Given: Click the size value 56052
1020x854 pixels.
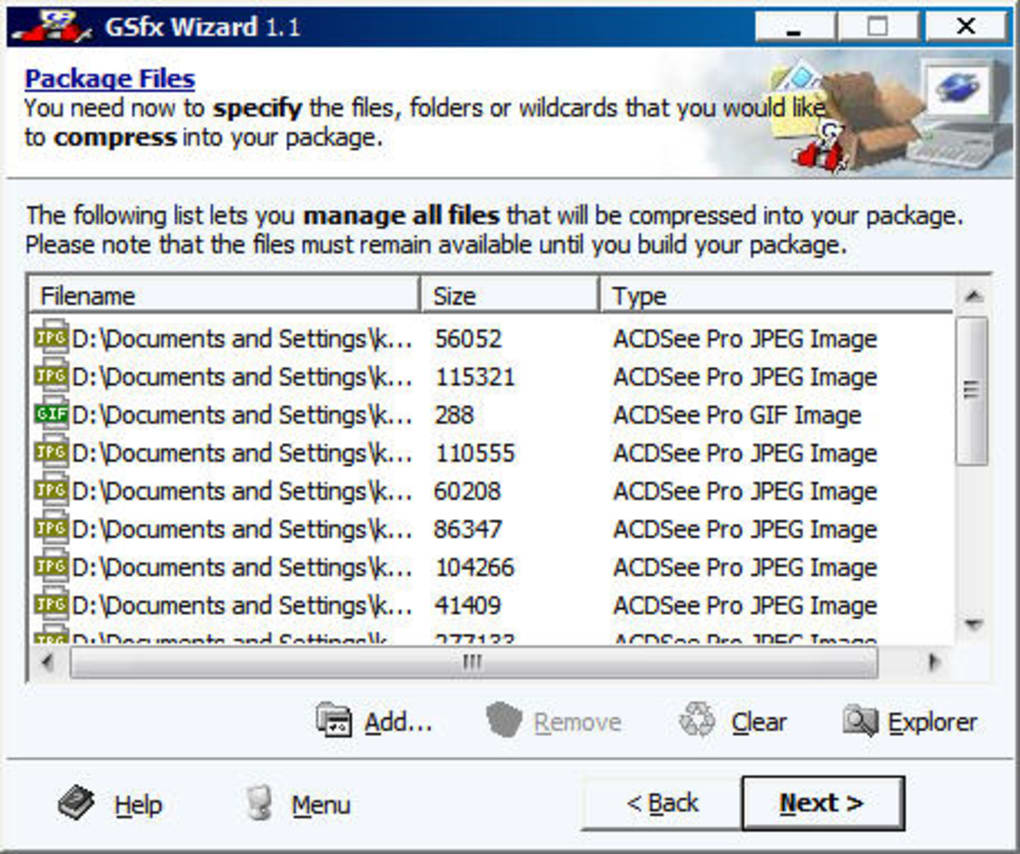Looking at the screenshot, I should pos(468,338).
